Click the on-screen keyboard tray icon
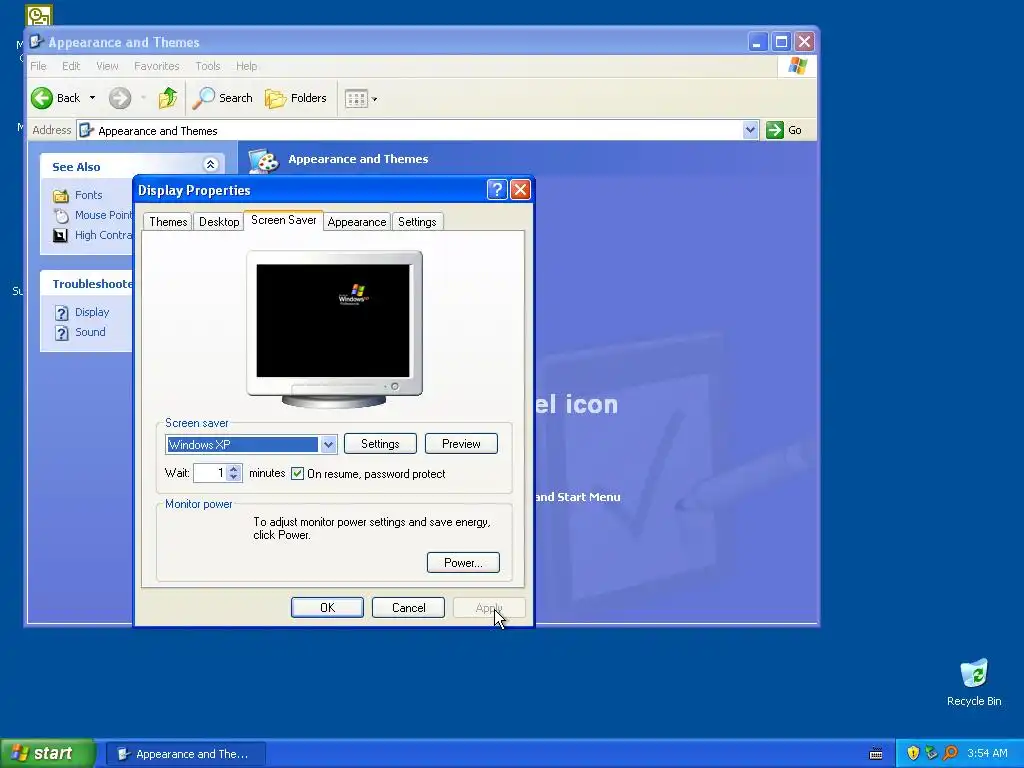This screenshot has height=768, width=1024. point(876,754)
